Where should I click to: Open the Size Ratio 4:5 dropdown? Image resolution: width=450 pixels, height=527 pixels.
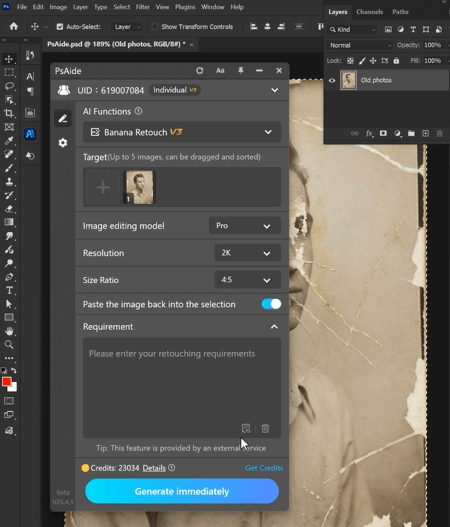pyautogui.click(x=247, y=280)
